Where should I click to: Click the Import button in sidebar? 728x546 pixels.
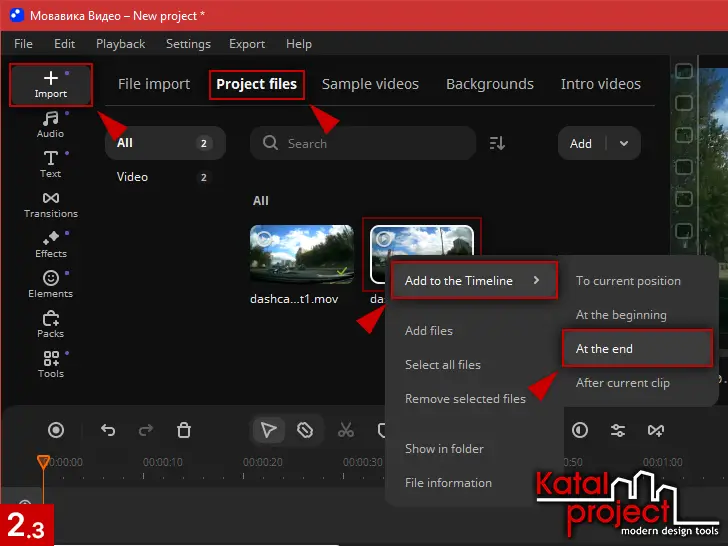tap(51, 84)
